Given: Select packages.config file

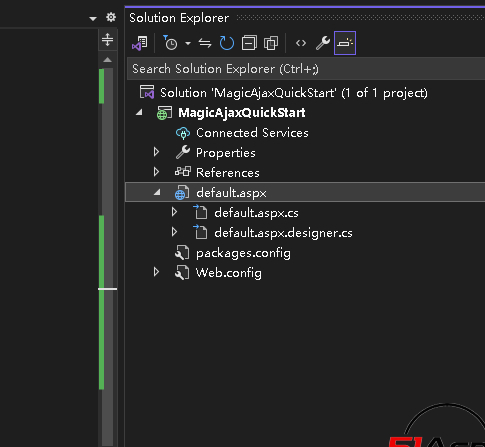Looking at the screenshot, I should pos(243,253).
